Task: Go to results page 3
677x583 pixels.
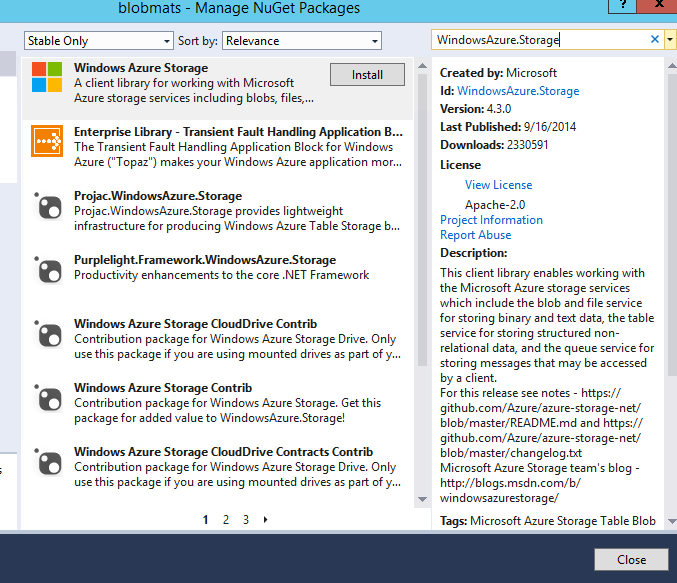Action: [246, 520]
